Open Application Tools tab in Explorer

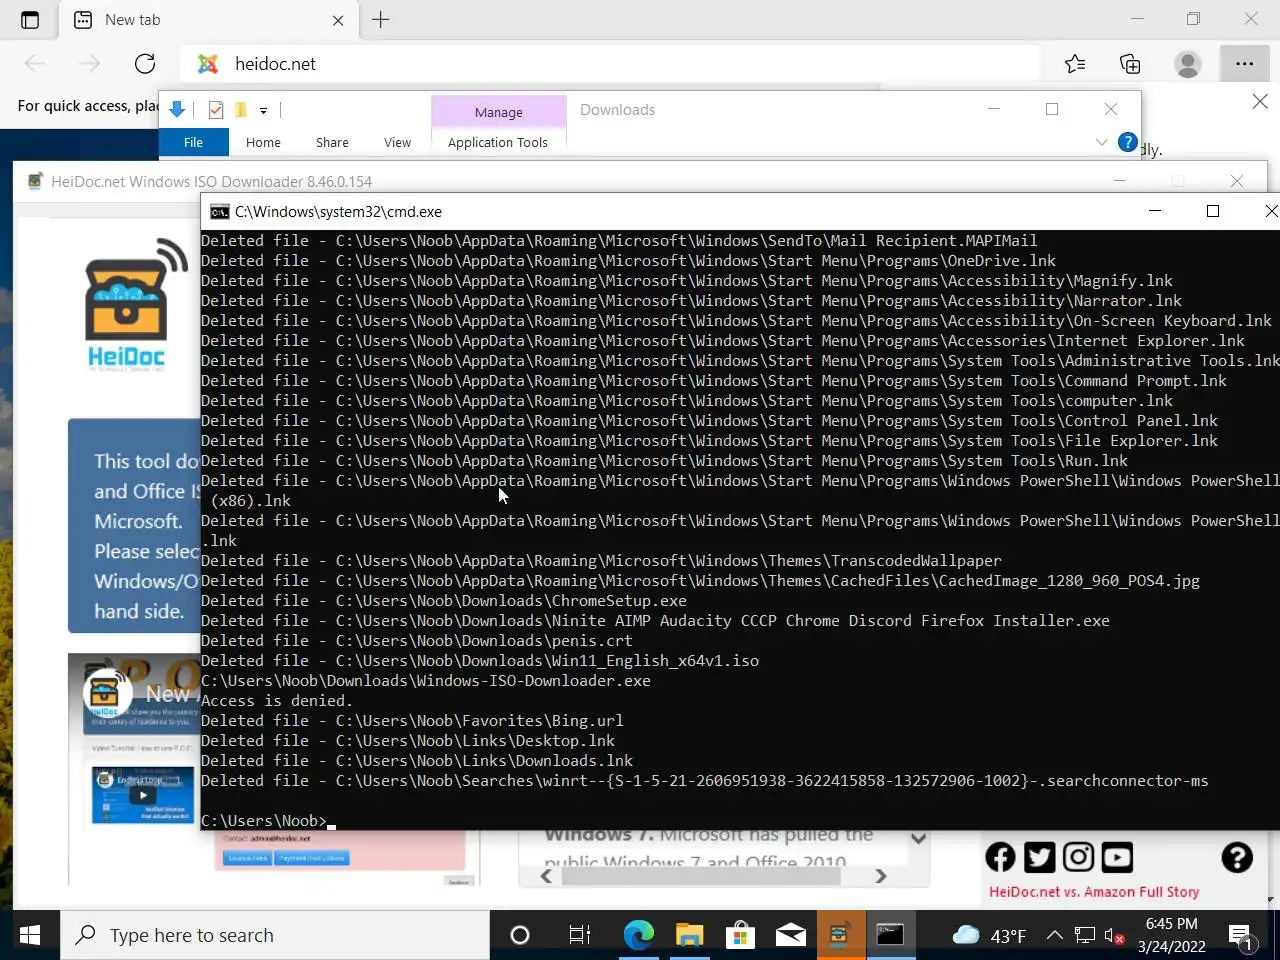[498, 142]
